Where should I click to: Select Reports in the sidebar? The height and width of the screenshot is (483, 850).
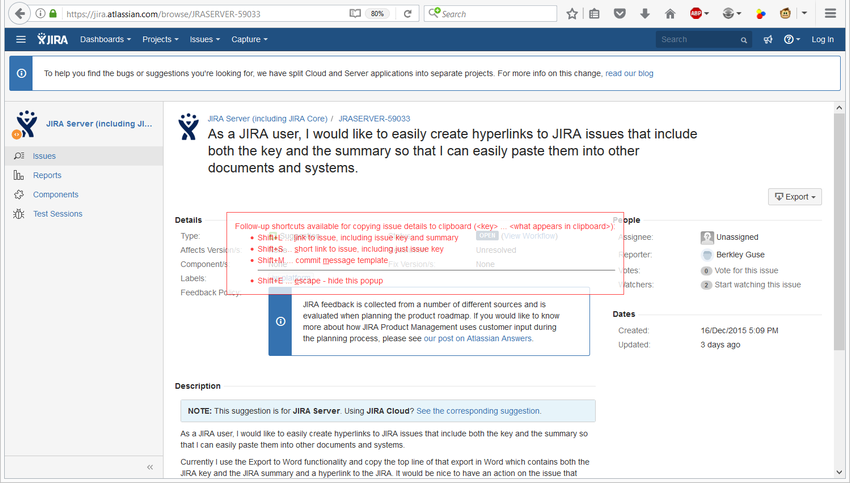(84, 175)
